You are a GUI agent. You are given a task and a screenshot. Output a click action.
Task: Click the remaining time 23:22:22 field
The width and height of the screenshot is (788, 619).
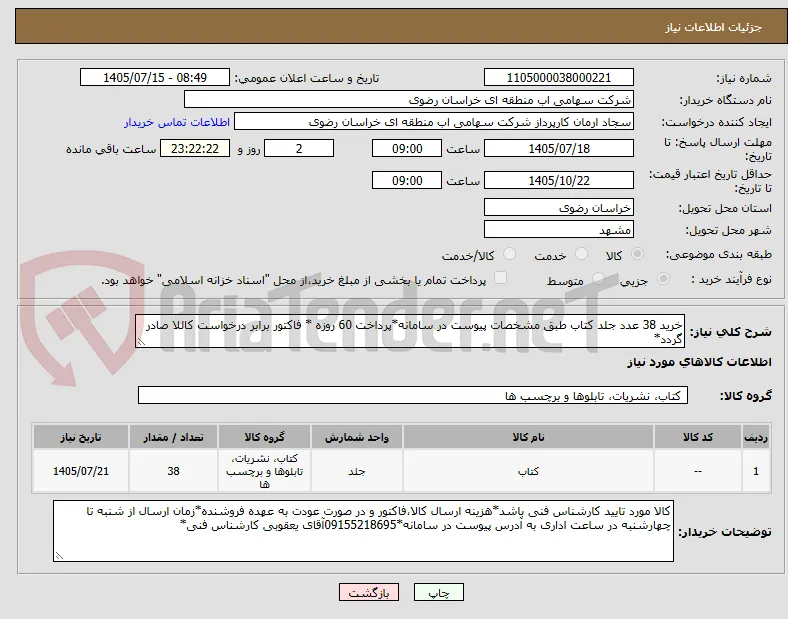point(195,149)
